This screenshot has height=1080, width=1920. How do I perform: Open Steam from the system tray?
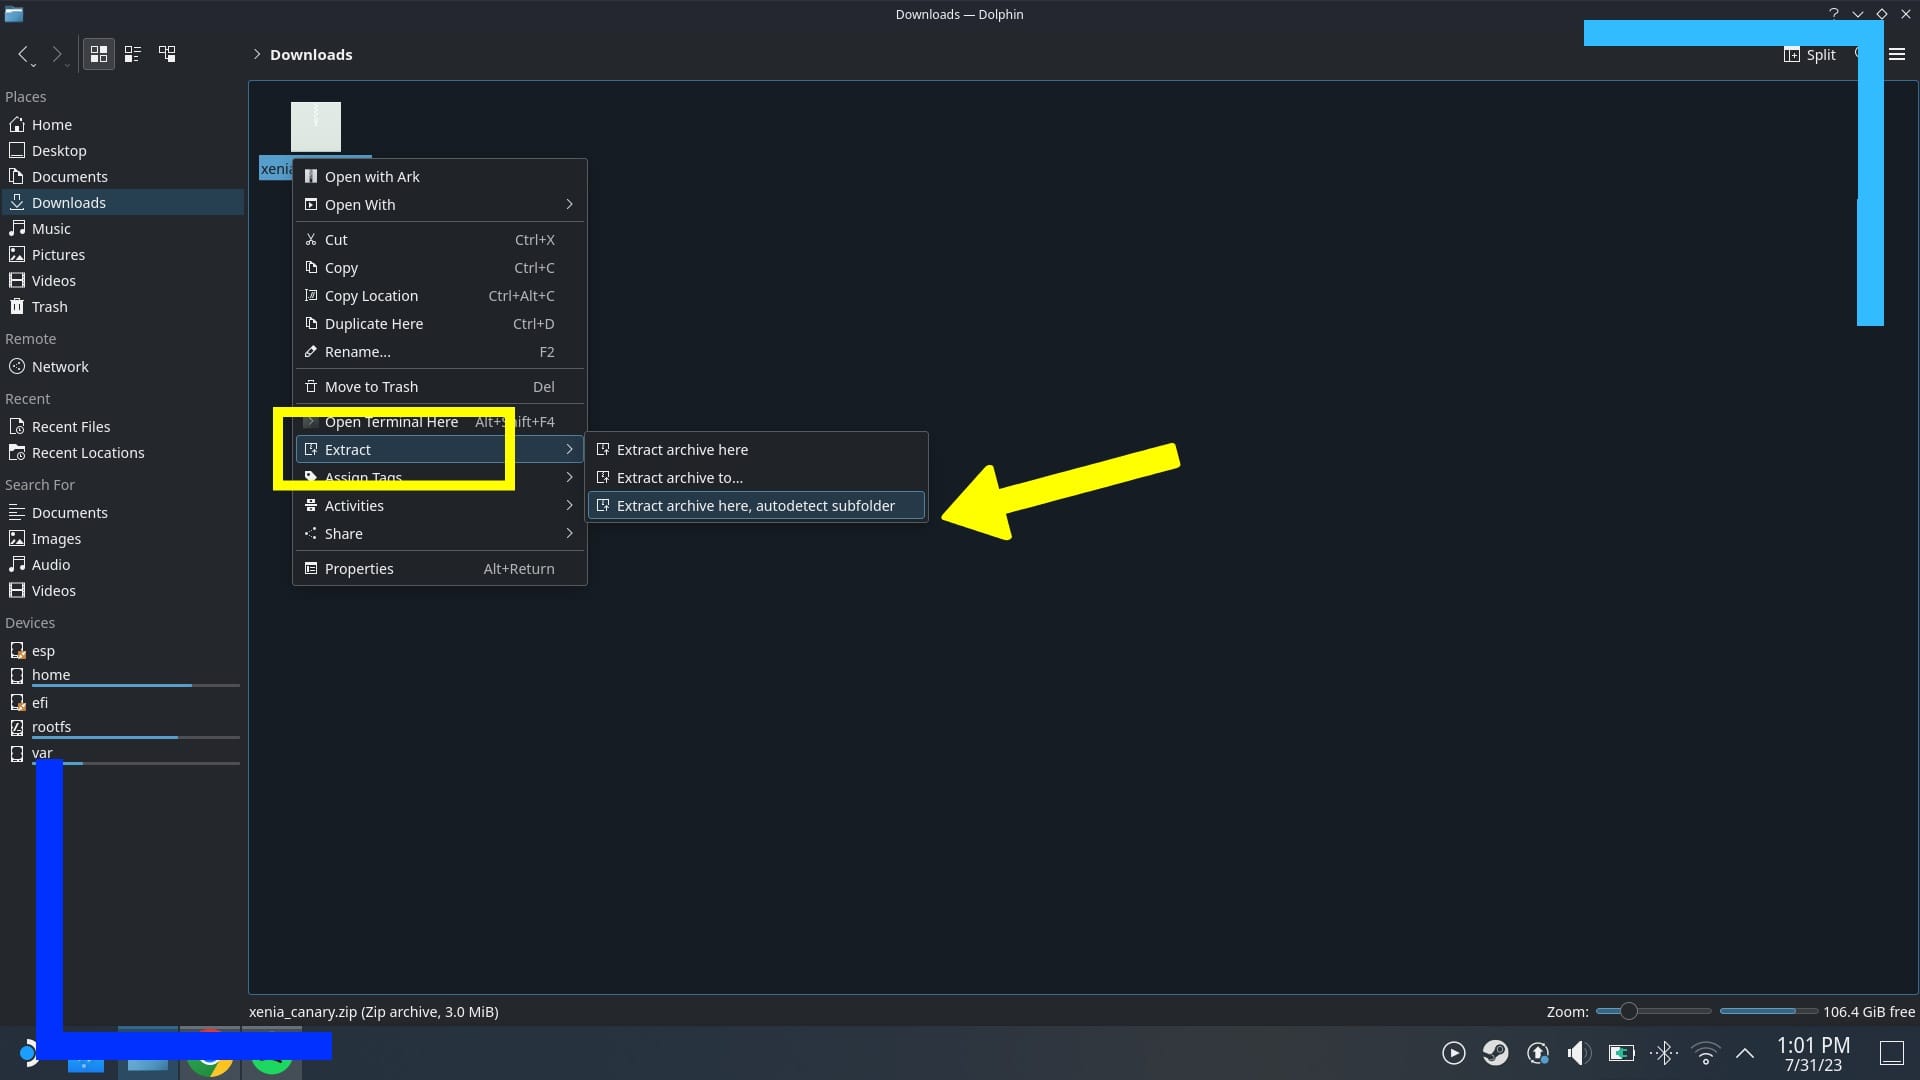(x=1494, y=1053)
